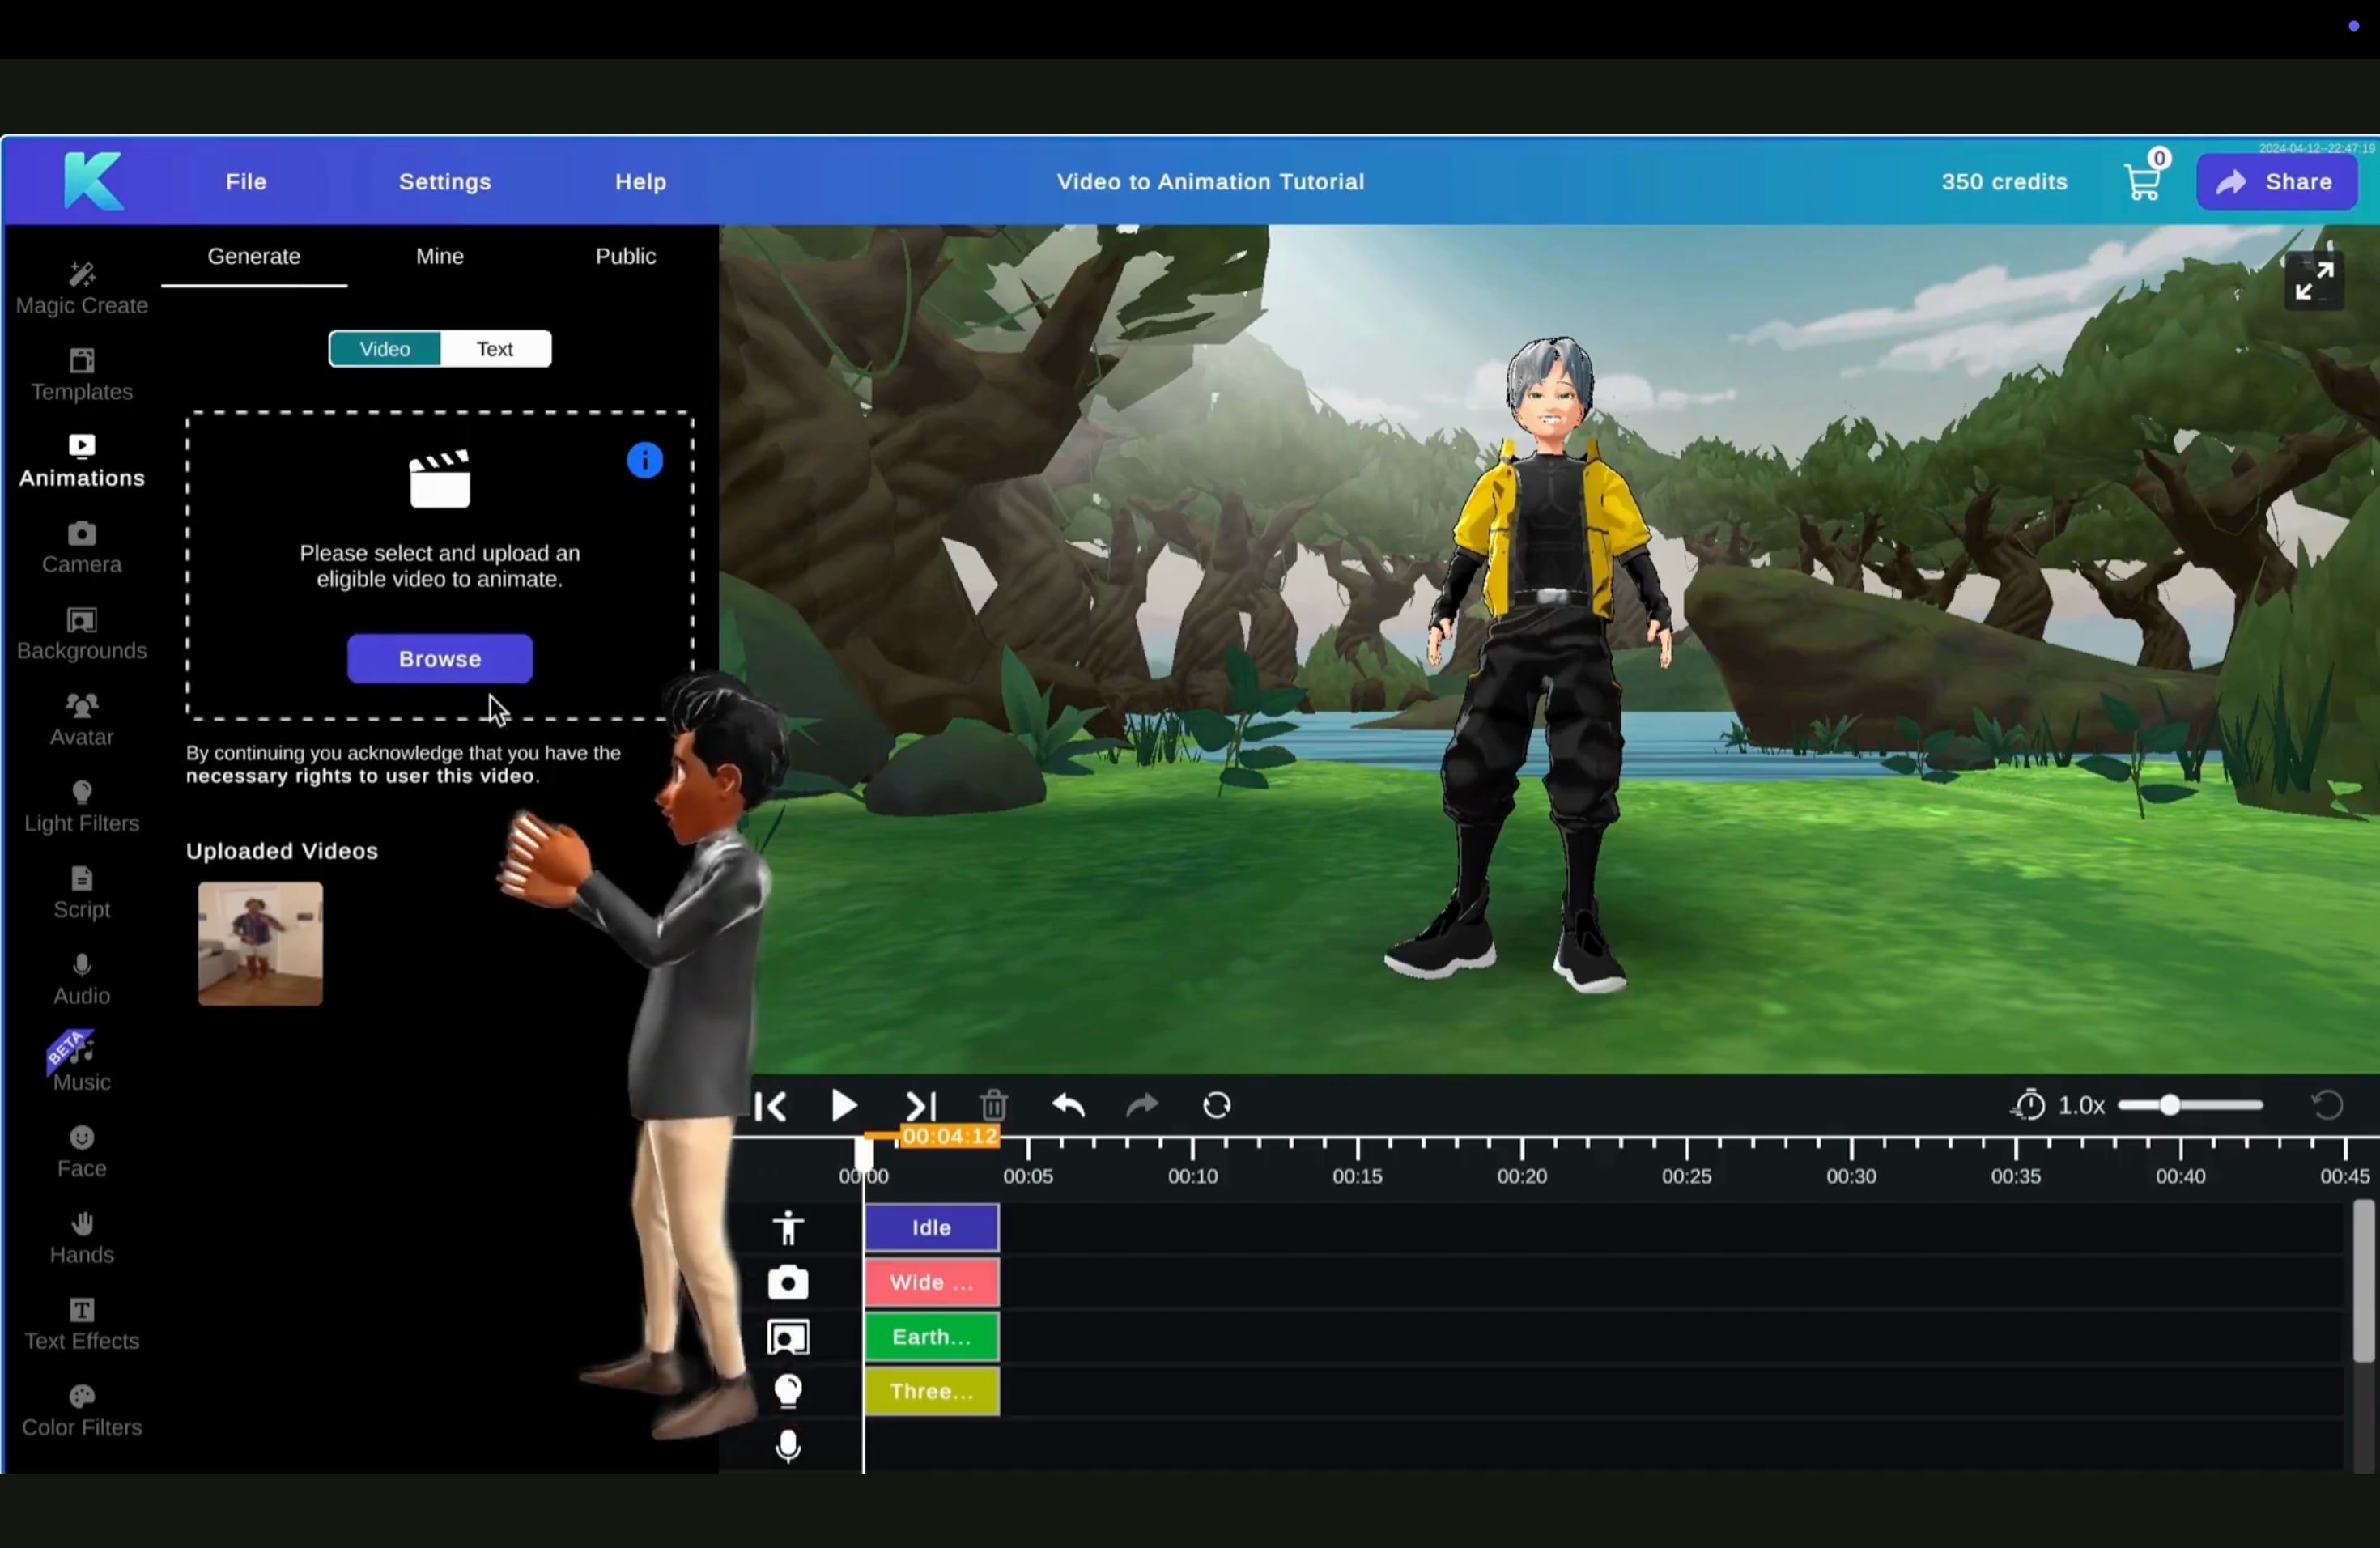Click the shopping cart icon

tap(2142, 182)
